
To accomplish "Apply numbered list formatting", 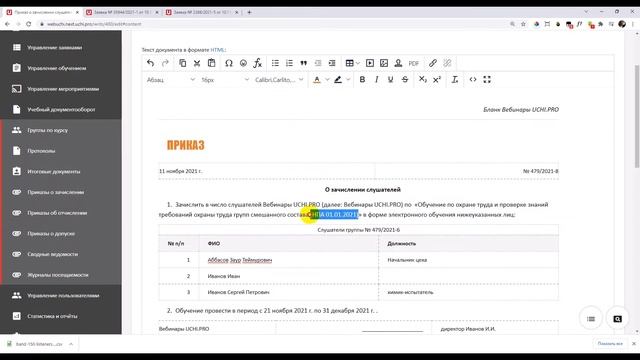I will [x=289, y=63].
